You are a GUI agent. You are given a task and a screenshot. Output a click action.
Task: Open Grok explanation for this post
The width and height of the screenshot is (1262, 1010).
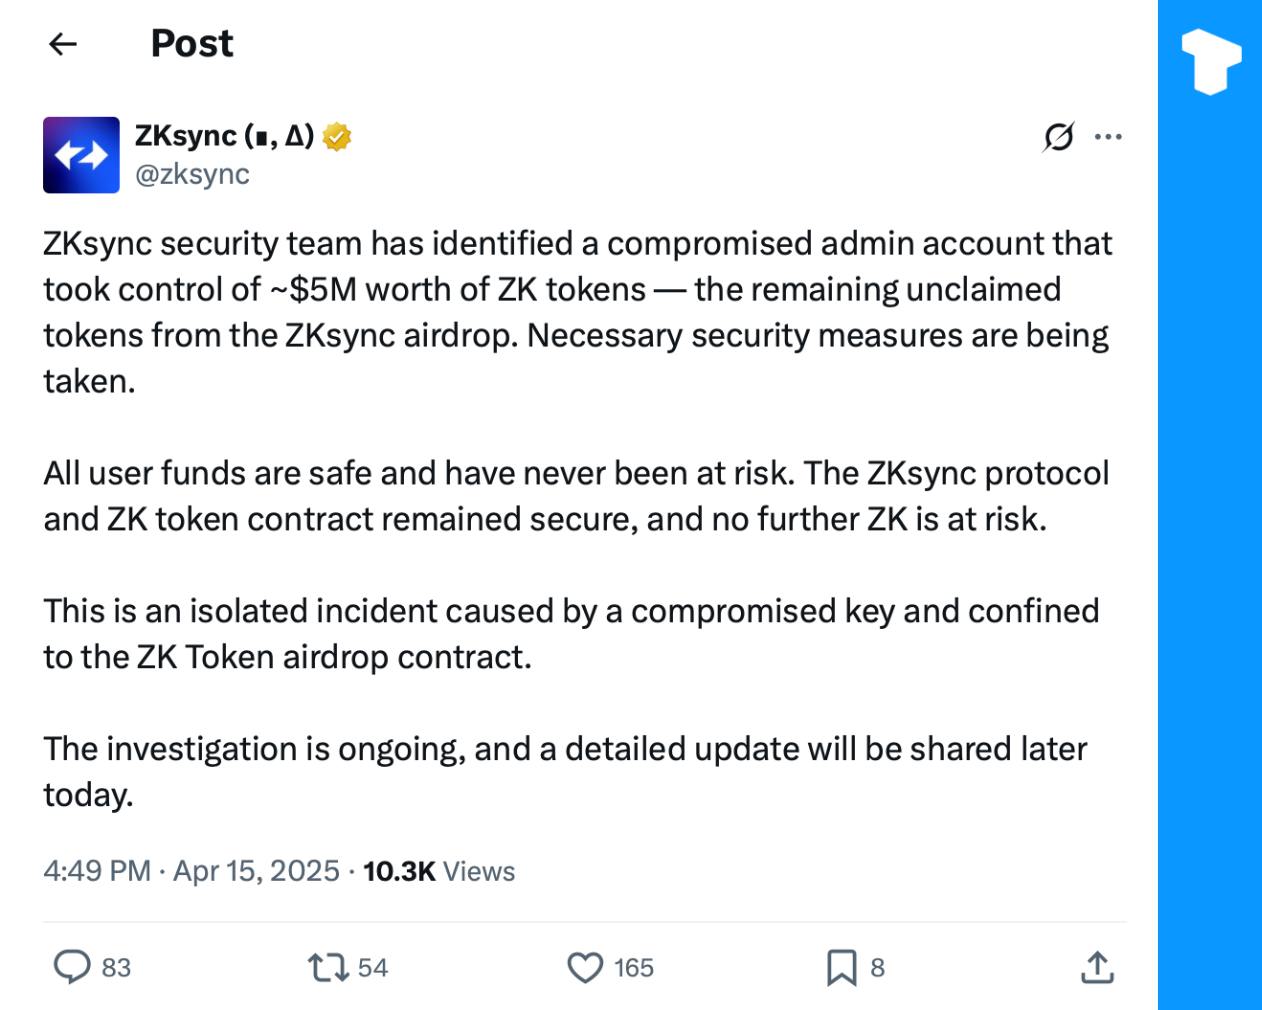(1058, 136)
